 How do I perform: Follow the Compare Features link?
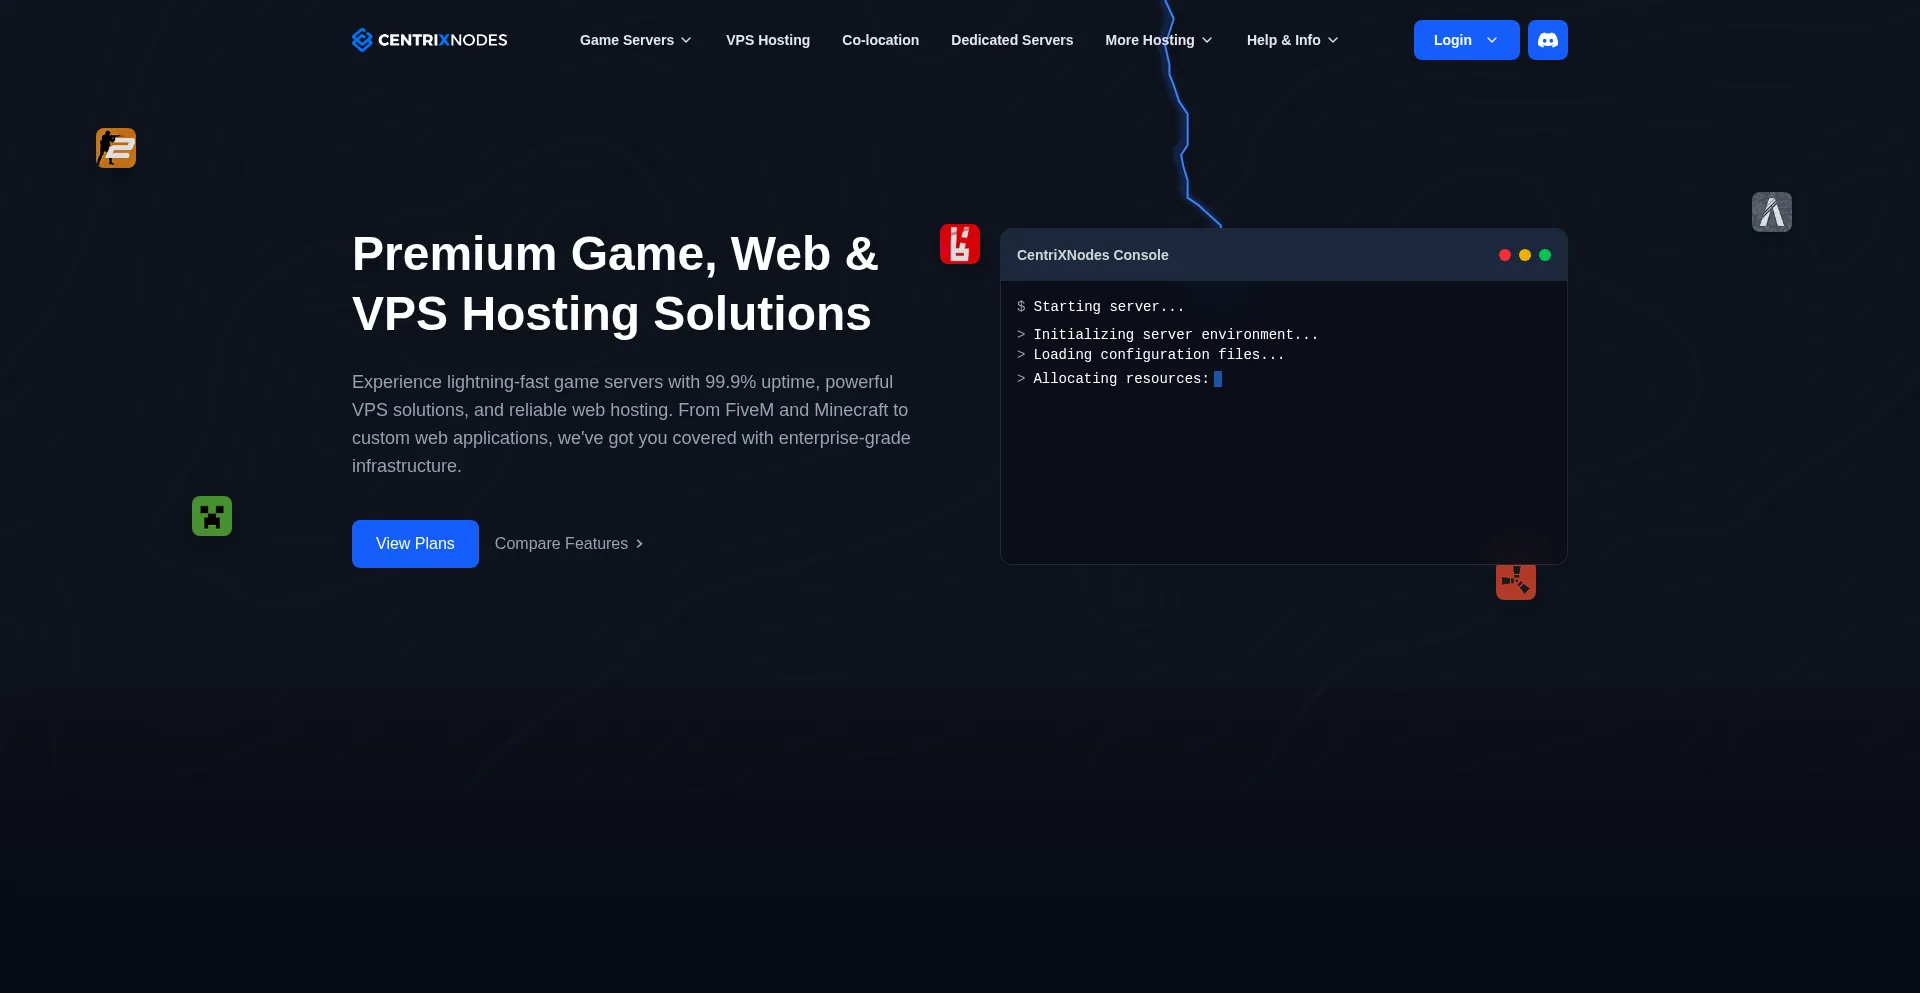(569, 544)
